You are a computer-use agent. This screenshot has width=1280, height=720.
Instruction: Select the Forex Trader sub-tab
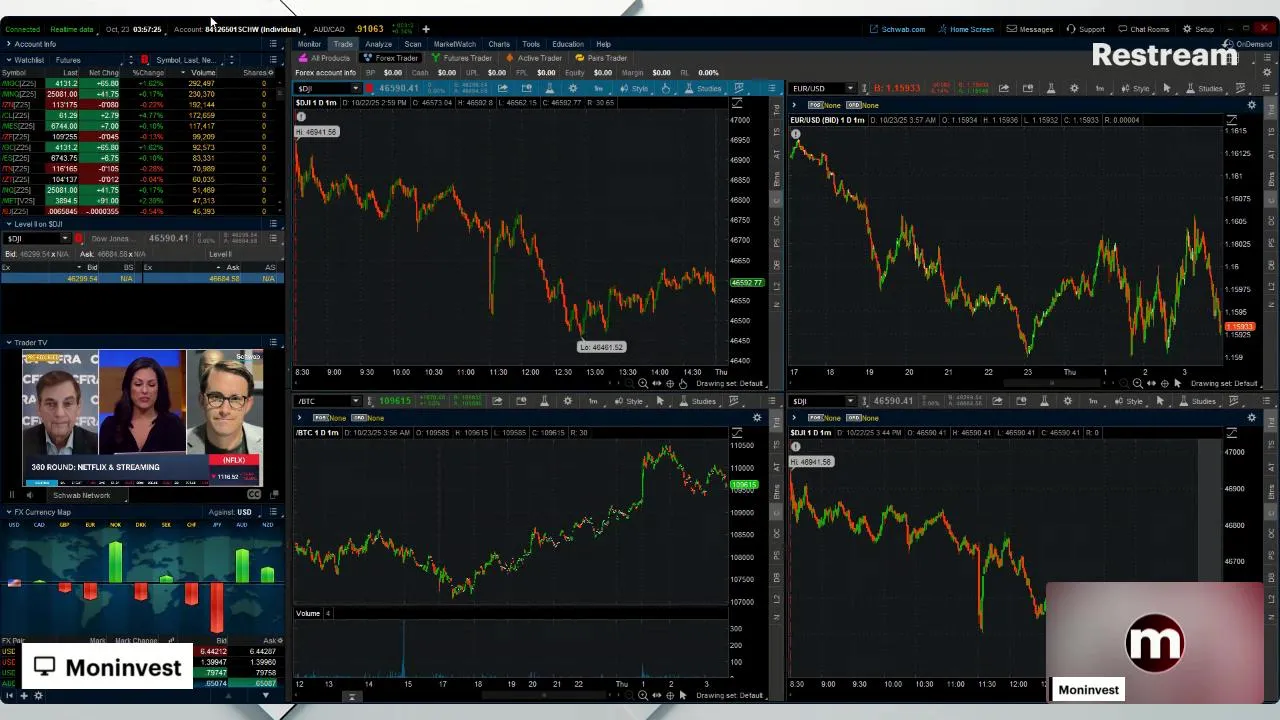[391, 58]
